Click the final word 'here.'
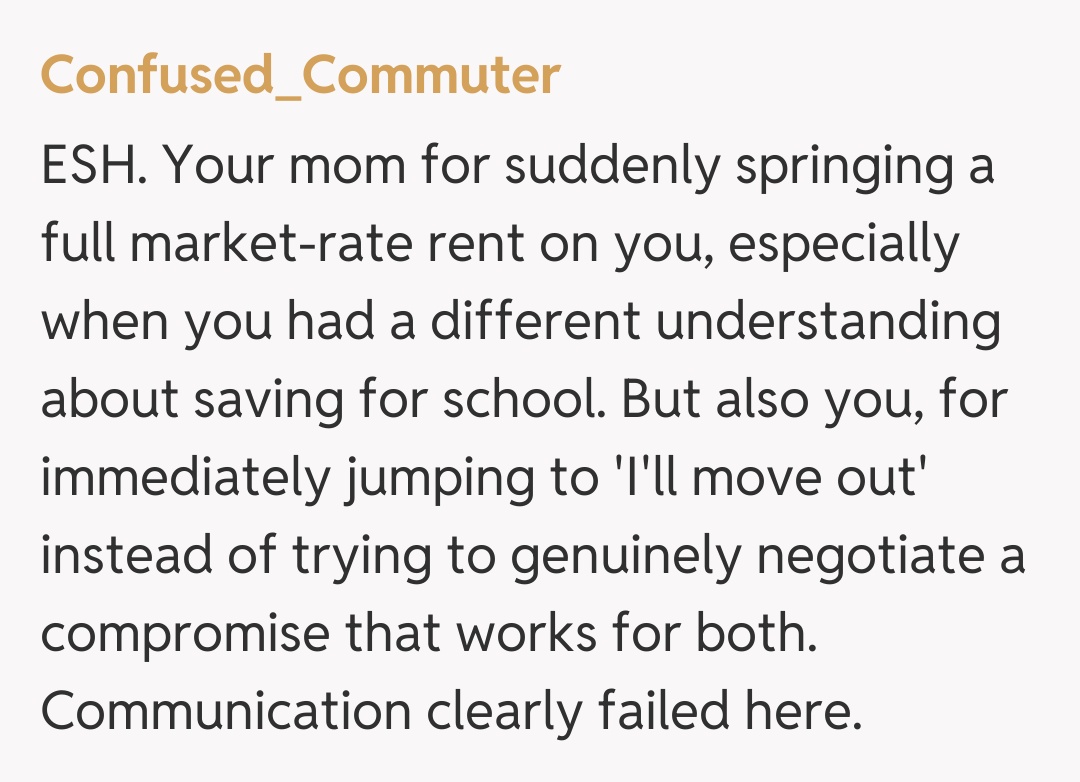Image resolution: width=1080 pixels, height=782 pixels. [x=803, y=711]
